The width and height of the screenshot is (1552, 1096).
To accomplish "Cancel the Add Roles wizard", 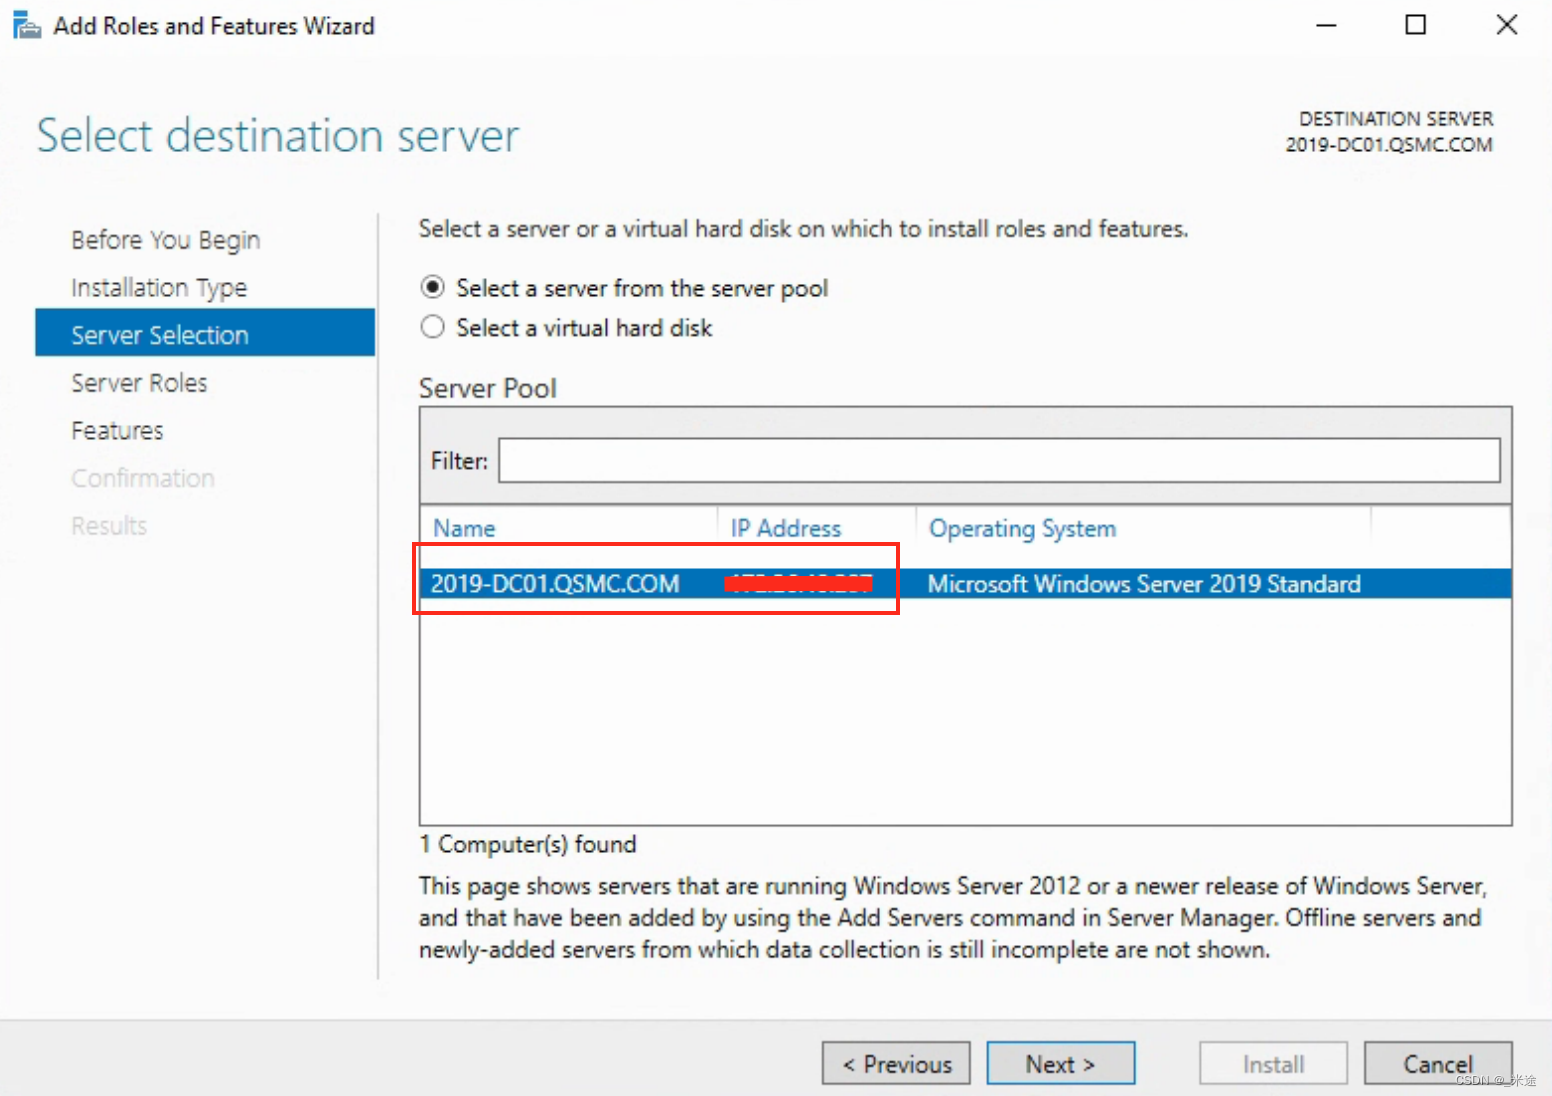I will tap(1438, 1063).
